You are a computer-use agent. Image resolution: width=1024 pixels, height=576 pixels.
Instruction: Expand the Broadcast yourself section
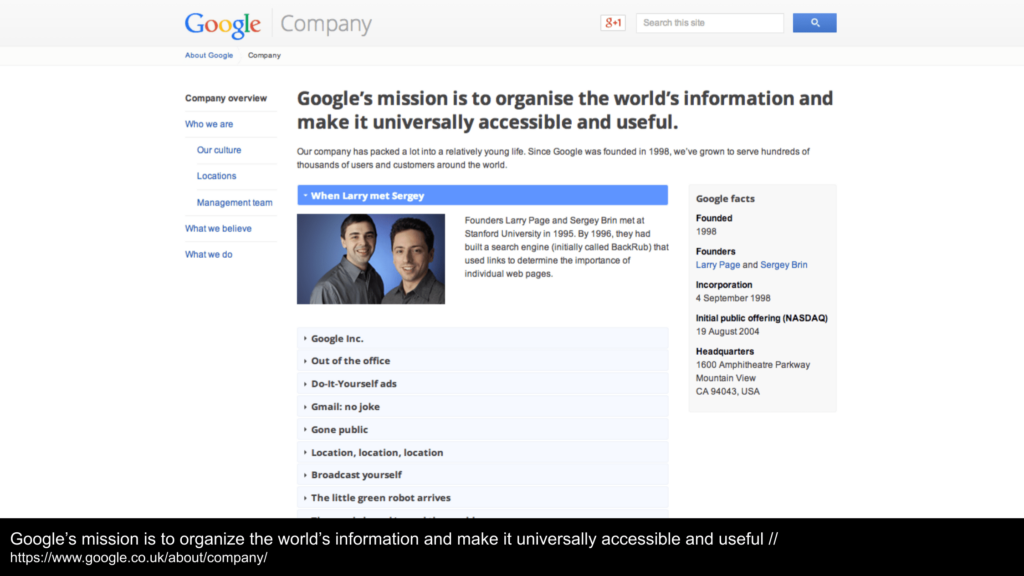(x=483, y=475)
